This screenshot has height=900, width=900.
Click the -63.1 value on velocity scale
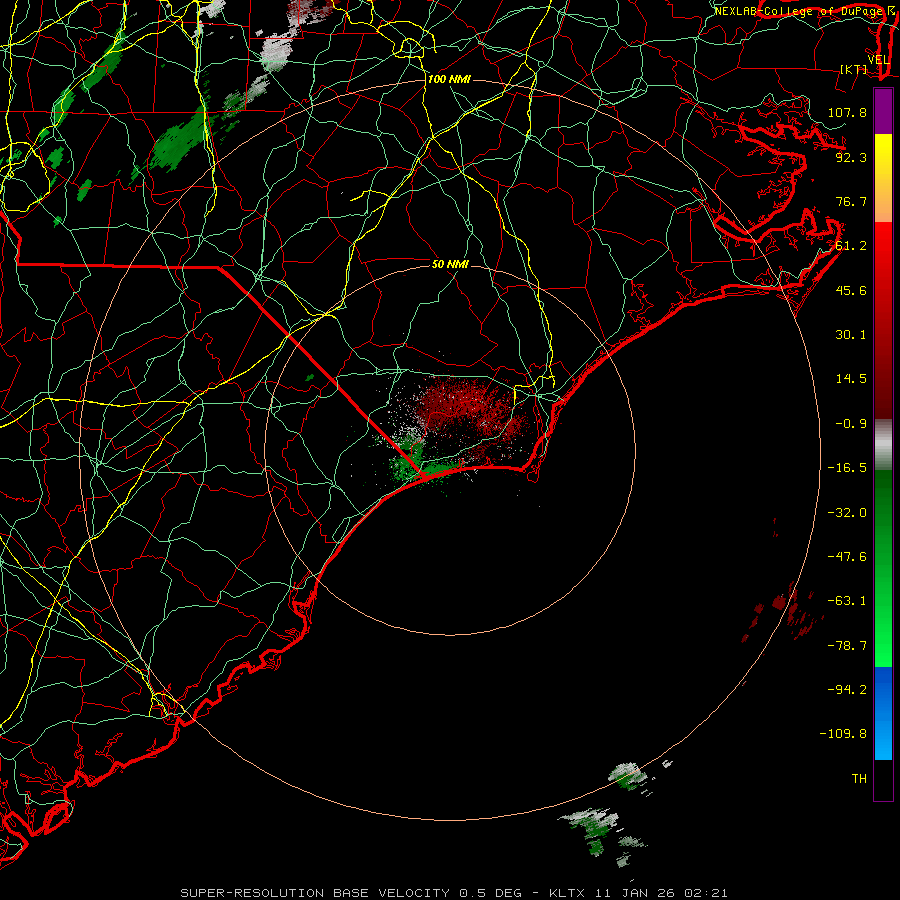click(x=847, y=601)
